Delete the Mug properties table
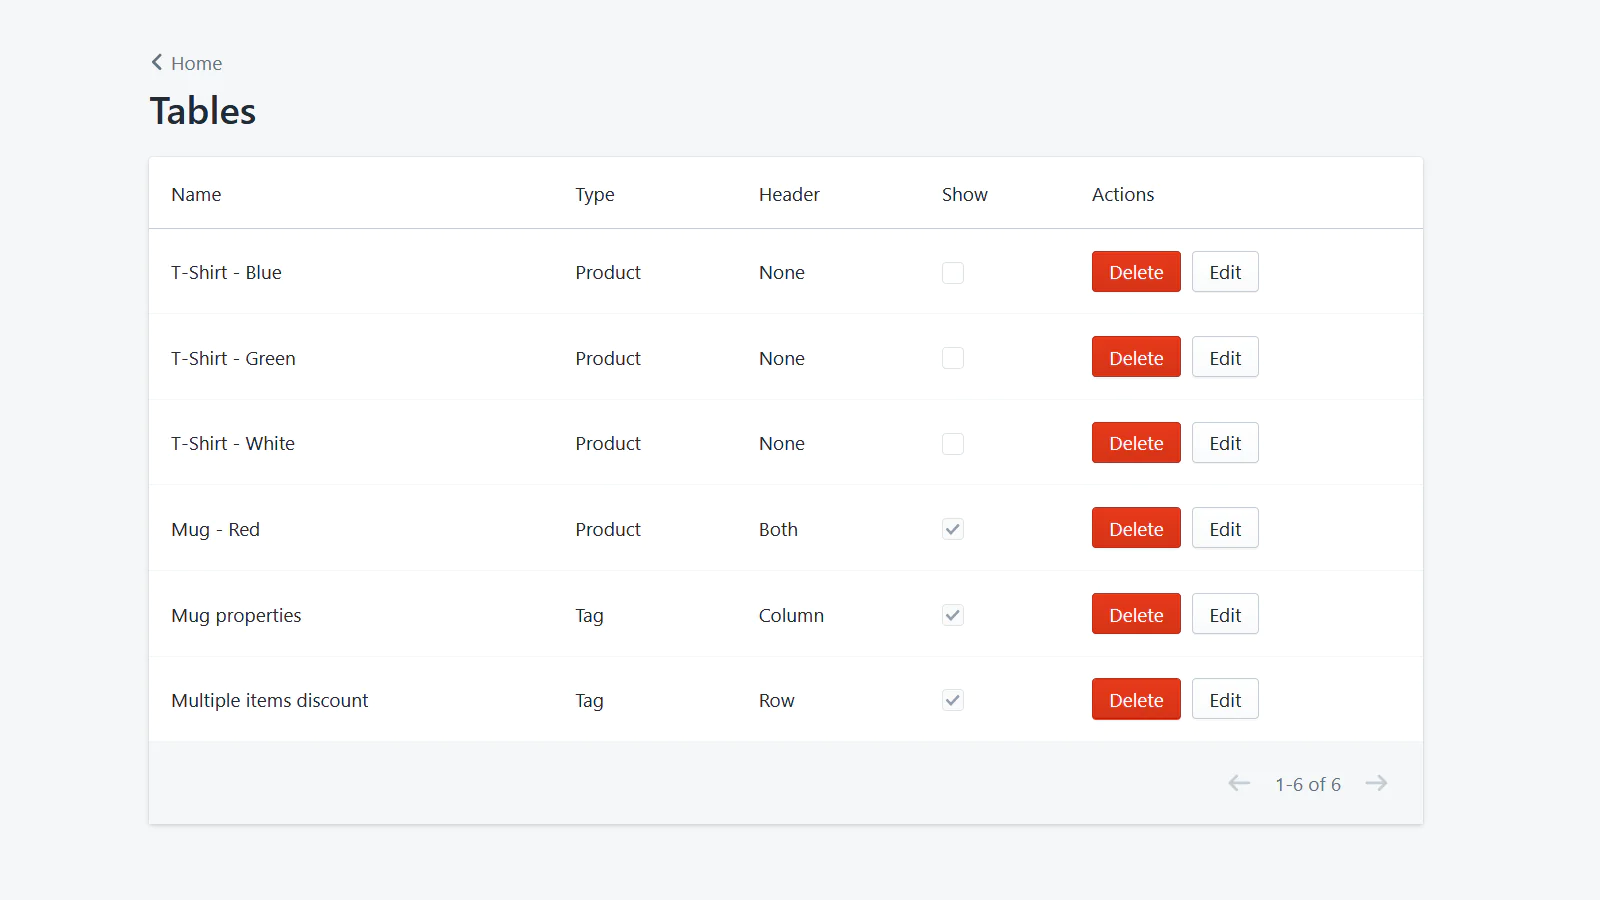Viewport: 1600px width, 900px height. tap(1136, 613)
